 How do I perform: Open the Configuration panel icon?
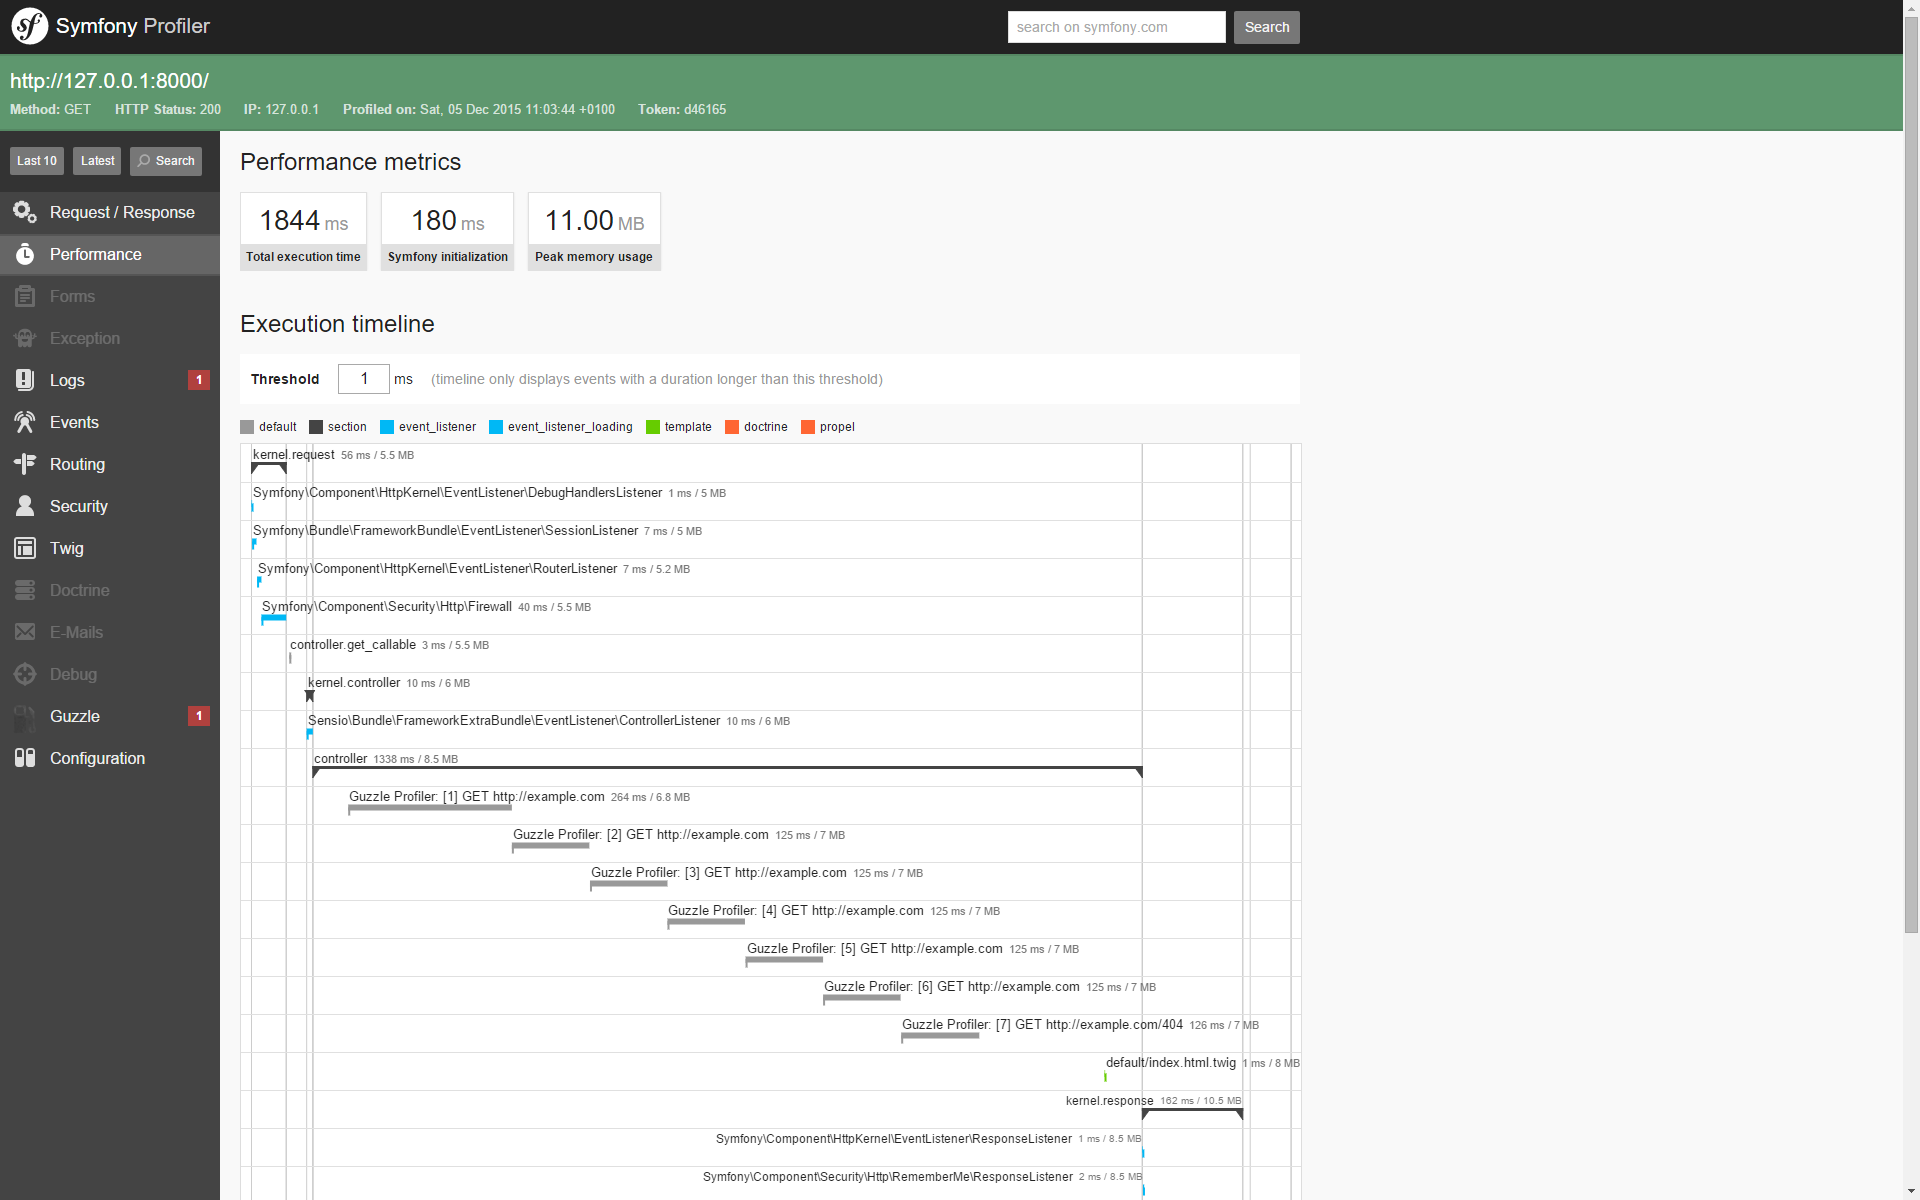pos(25,758)
